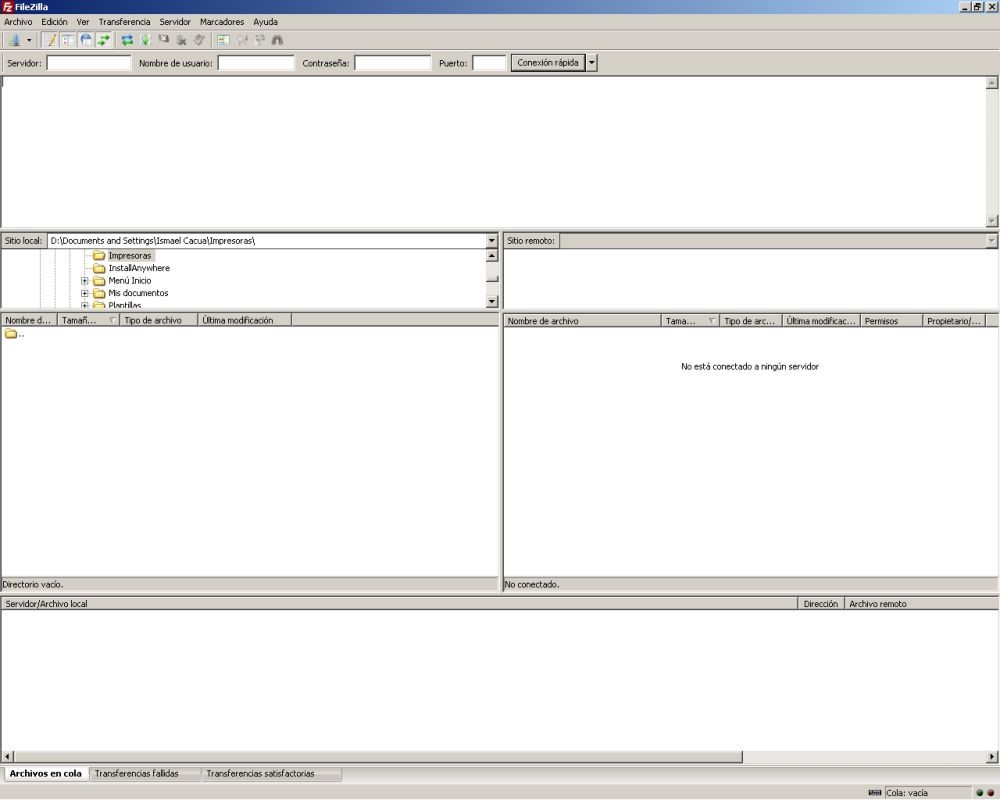The height and width of the screenshot is (800, 1000).
Task: Open the Transferencia menu
Action: click(x=124, y=22)
